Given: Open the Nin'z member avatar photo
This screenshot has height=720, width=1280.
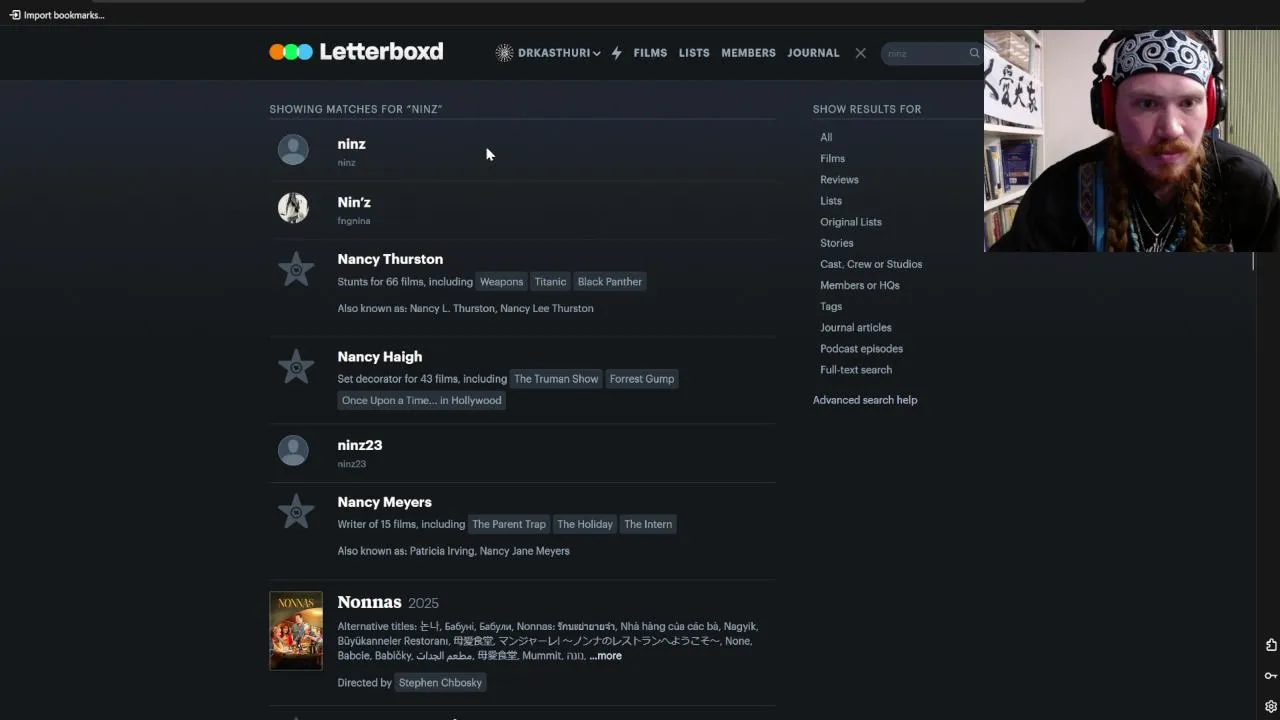Looking at the screenshot, I should point(293,208).
